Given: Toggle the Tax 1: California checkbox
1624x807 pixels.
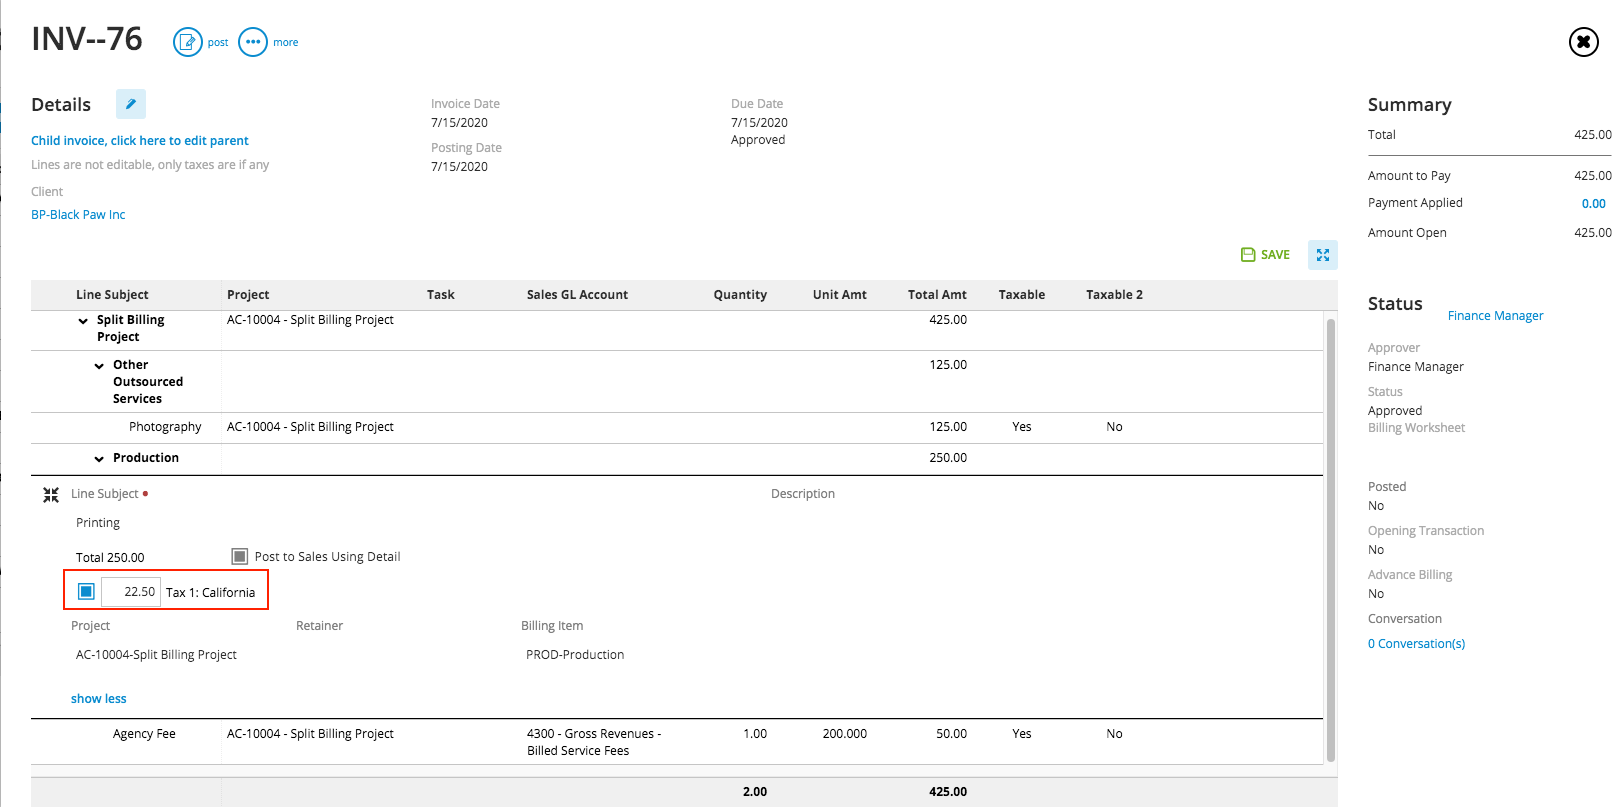Looking at the screenshot, I should point(87,592).
